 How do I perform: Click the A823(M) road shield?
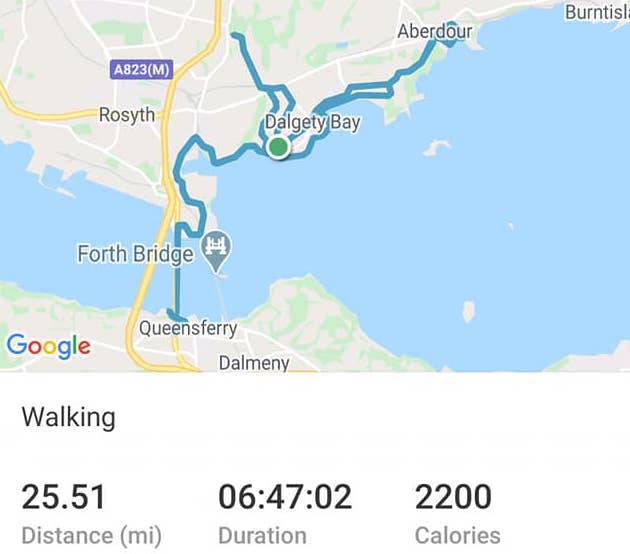(141, 70)
